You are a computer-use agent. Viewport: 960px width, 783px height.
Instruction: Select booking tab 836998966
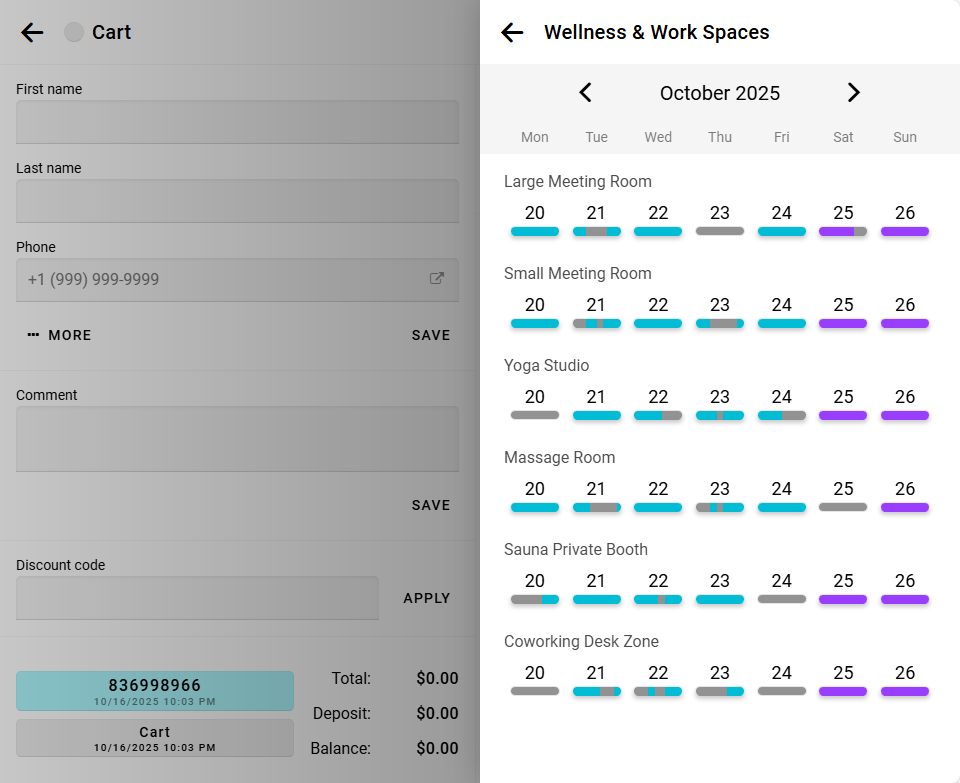(155, 690)
